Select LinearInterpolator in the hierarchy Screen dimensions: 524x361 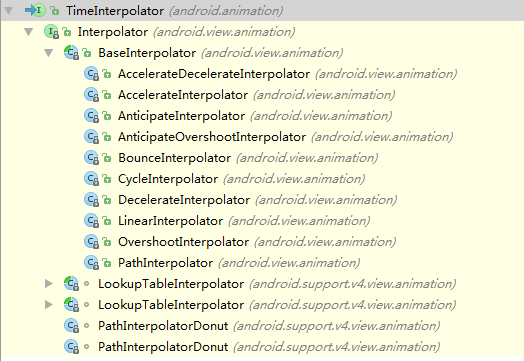click(170, 221)
